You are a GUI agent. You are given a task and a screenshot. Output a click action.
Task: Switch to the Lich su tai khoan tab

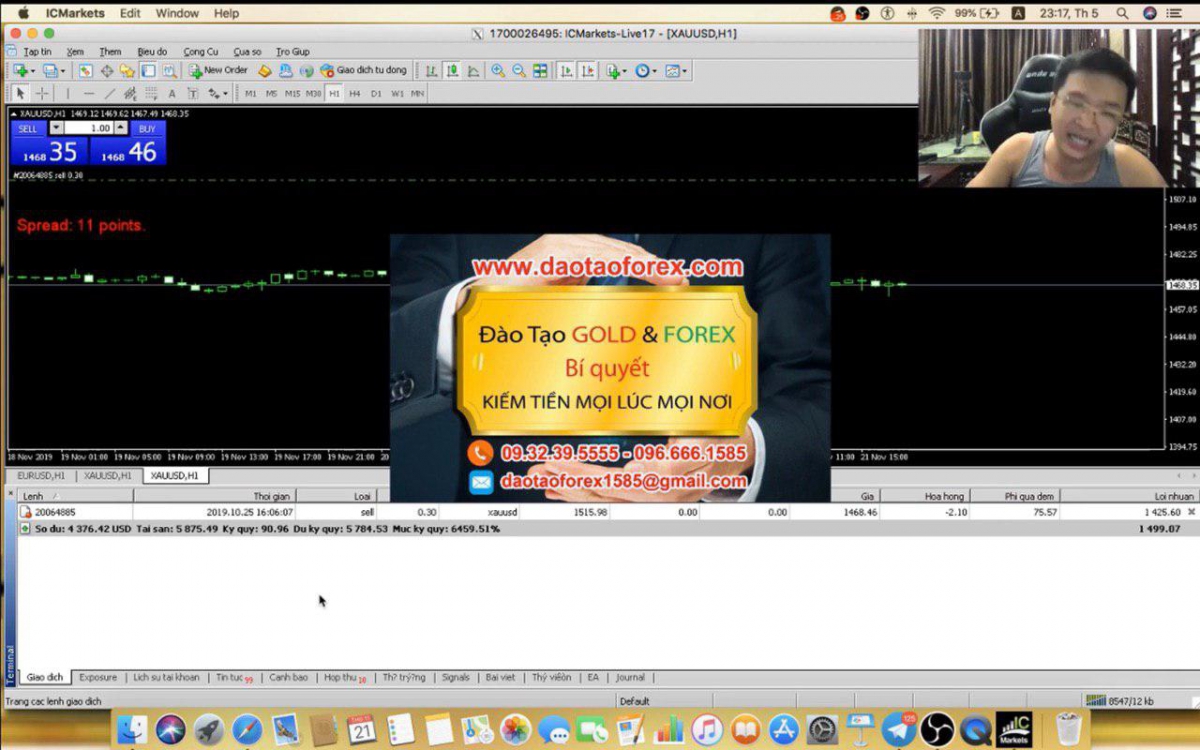[x=166, y=677]
